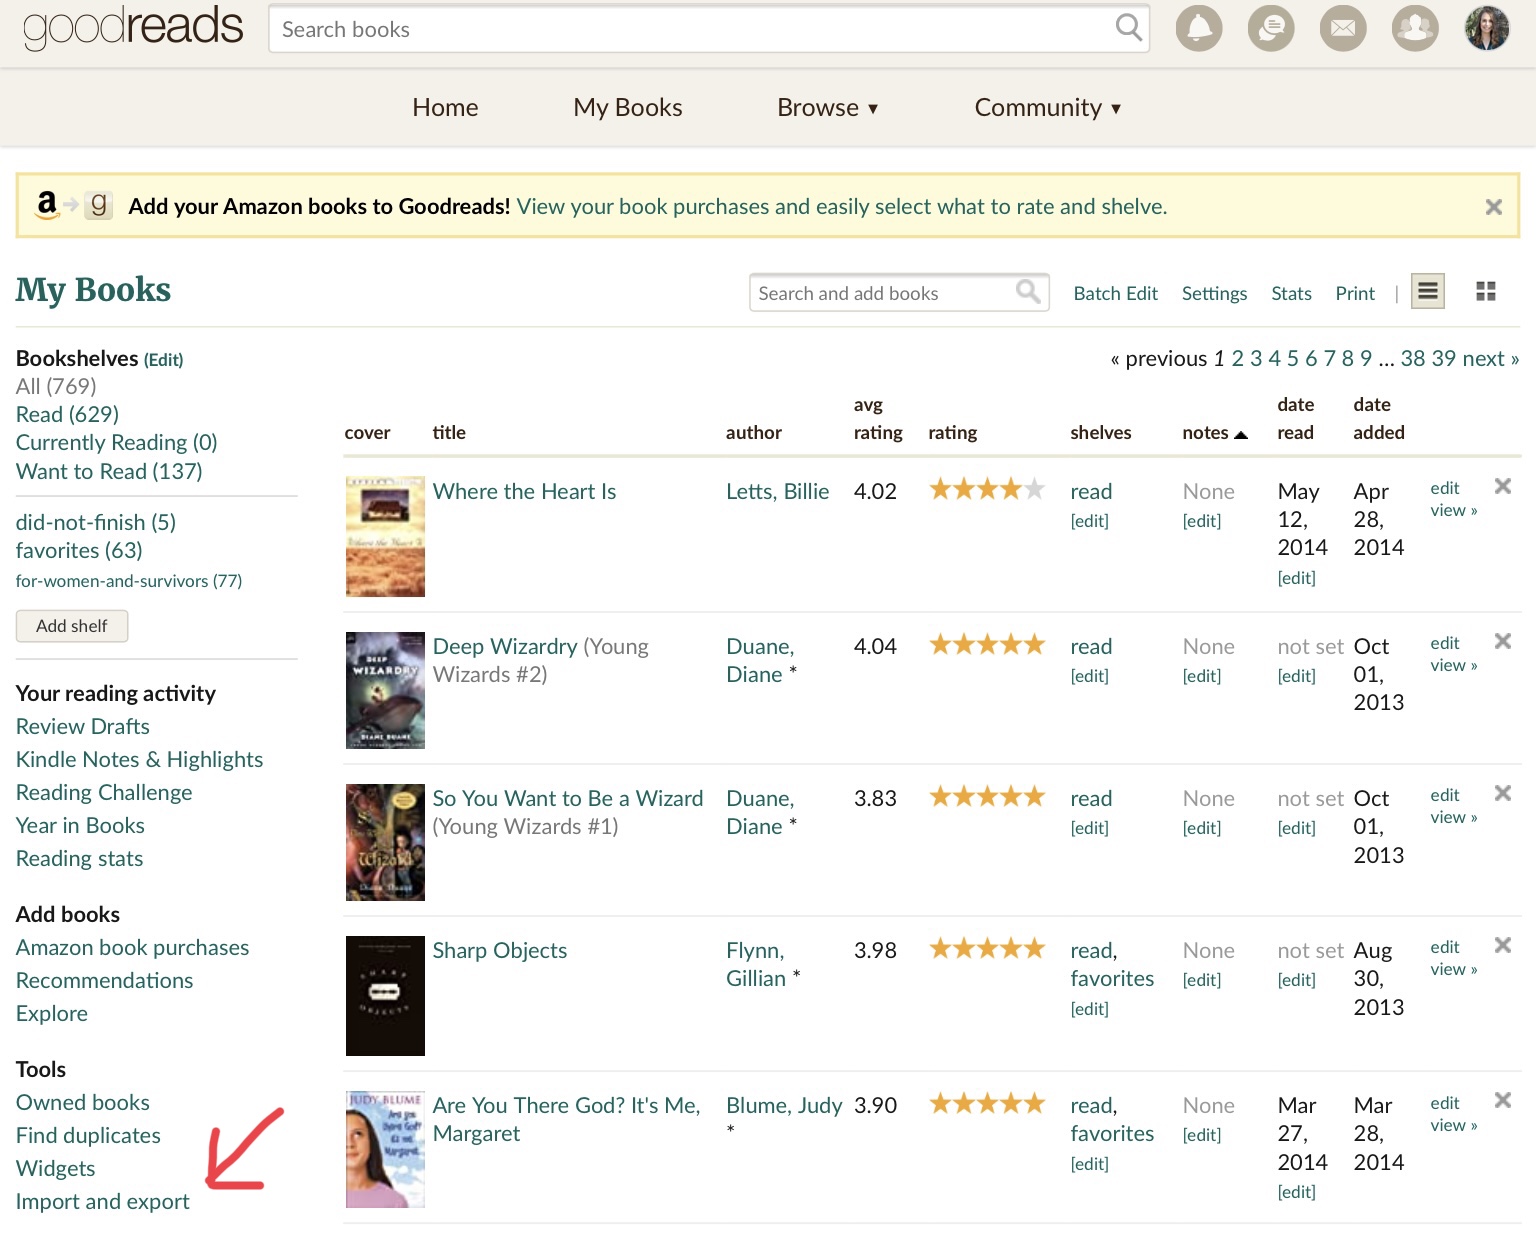1536x1233 pixels.
Task: Sort by date added column header
Action: click(x=1378, y=418)
